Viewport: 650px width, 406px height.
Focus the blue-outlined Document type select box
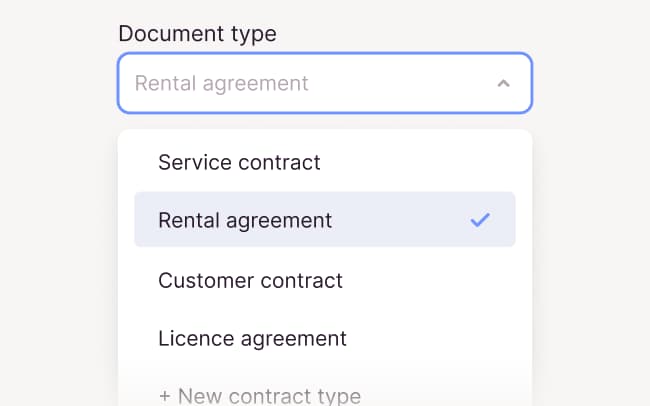[324, 83]
